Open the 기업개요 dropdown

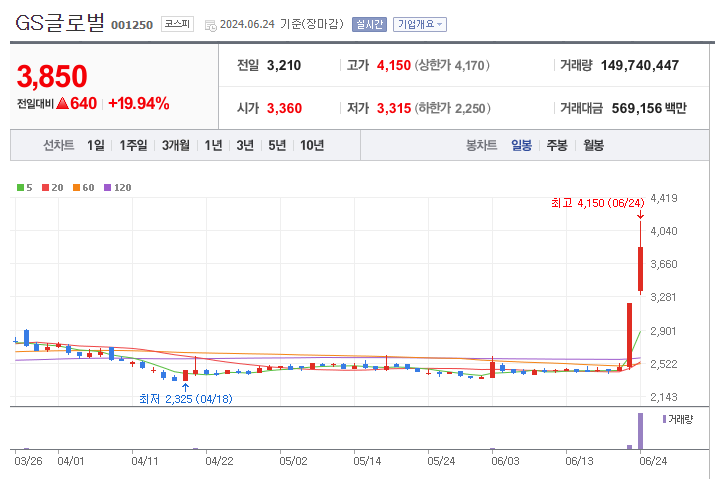(x=420, y=24)
